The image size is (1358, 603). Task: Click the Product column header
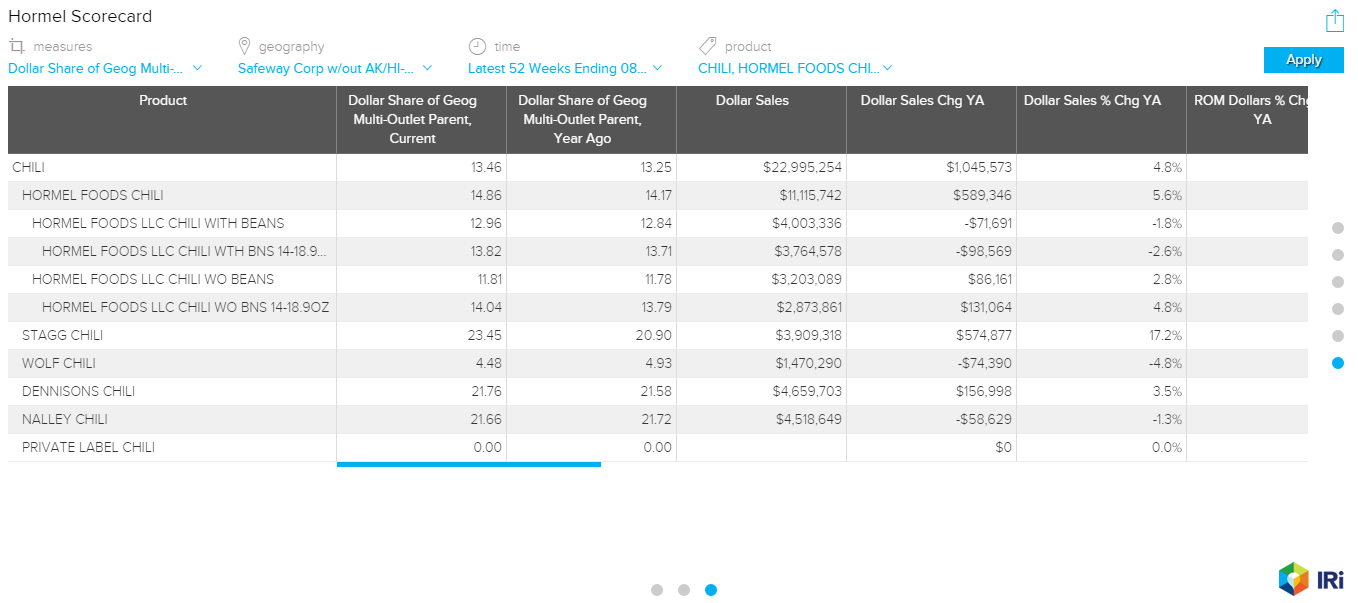pos(163,101)
